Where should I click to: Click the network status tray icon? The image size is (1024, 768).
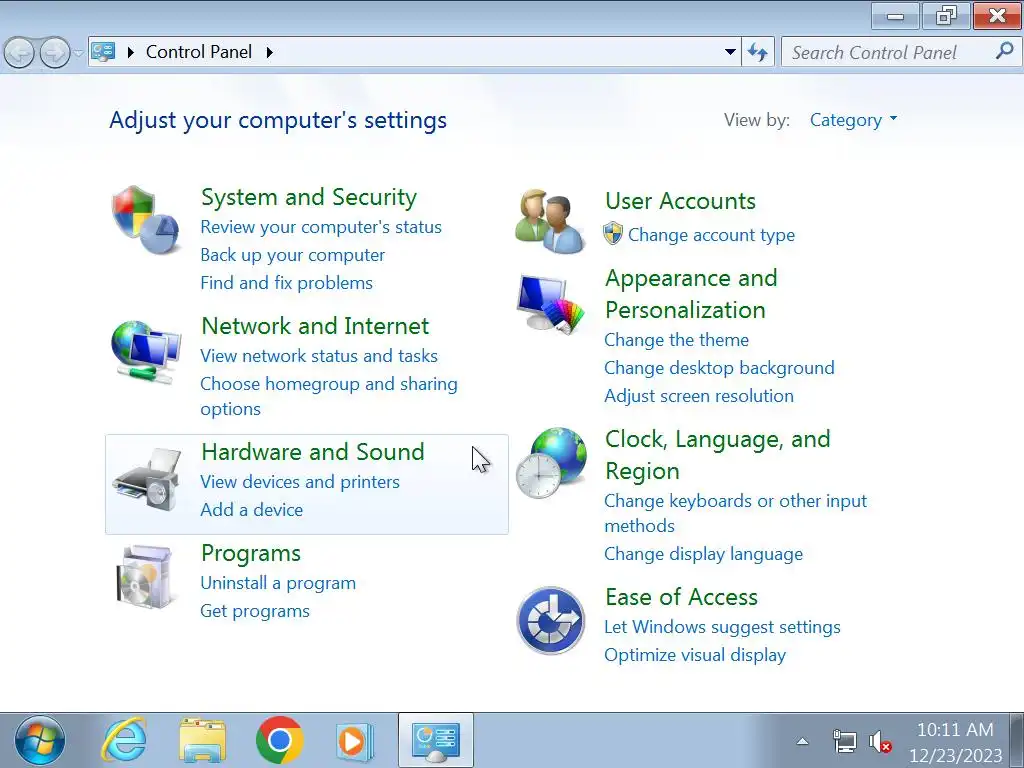pyautogui.click(x=845, y=742)
